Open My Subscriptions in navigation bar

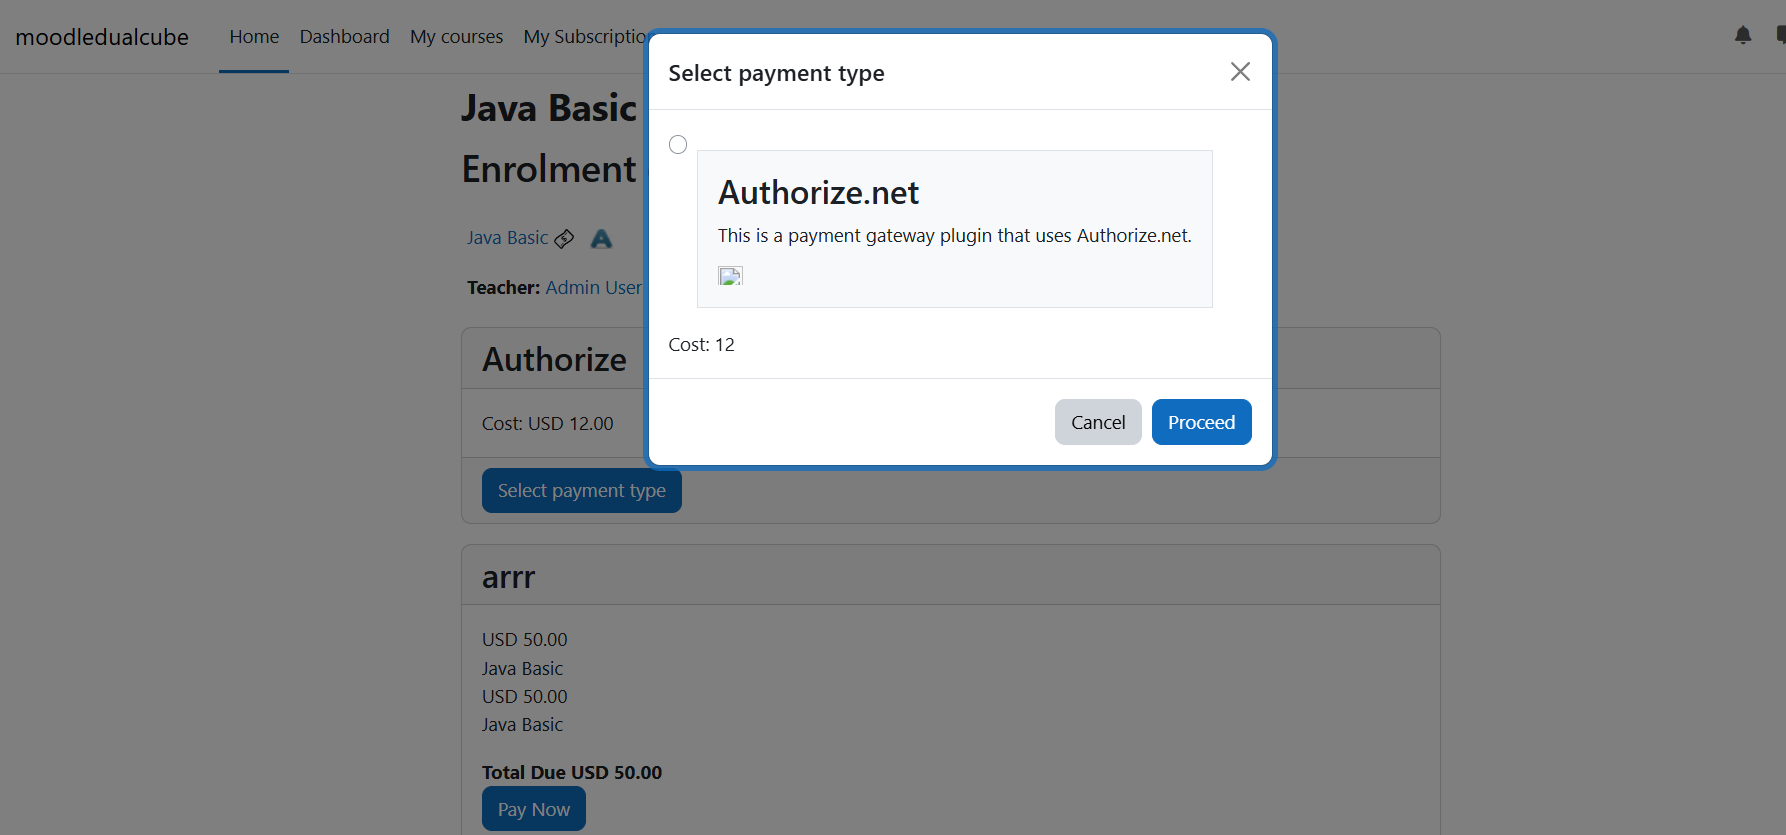point(585,37)
